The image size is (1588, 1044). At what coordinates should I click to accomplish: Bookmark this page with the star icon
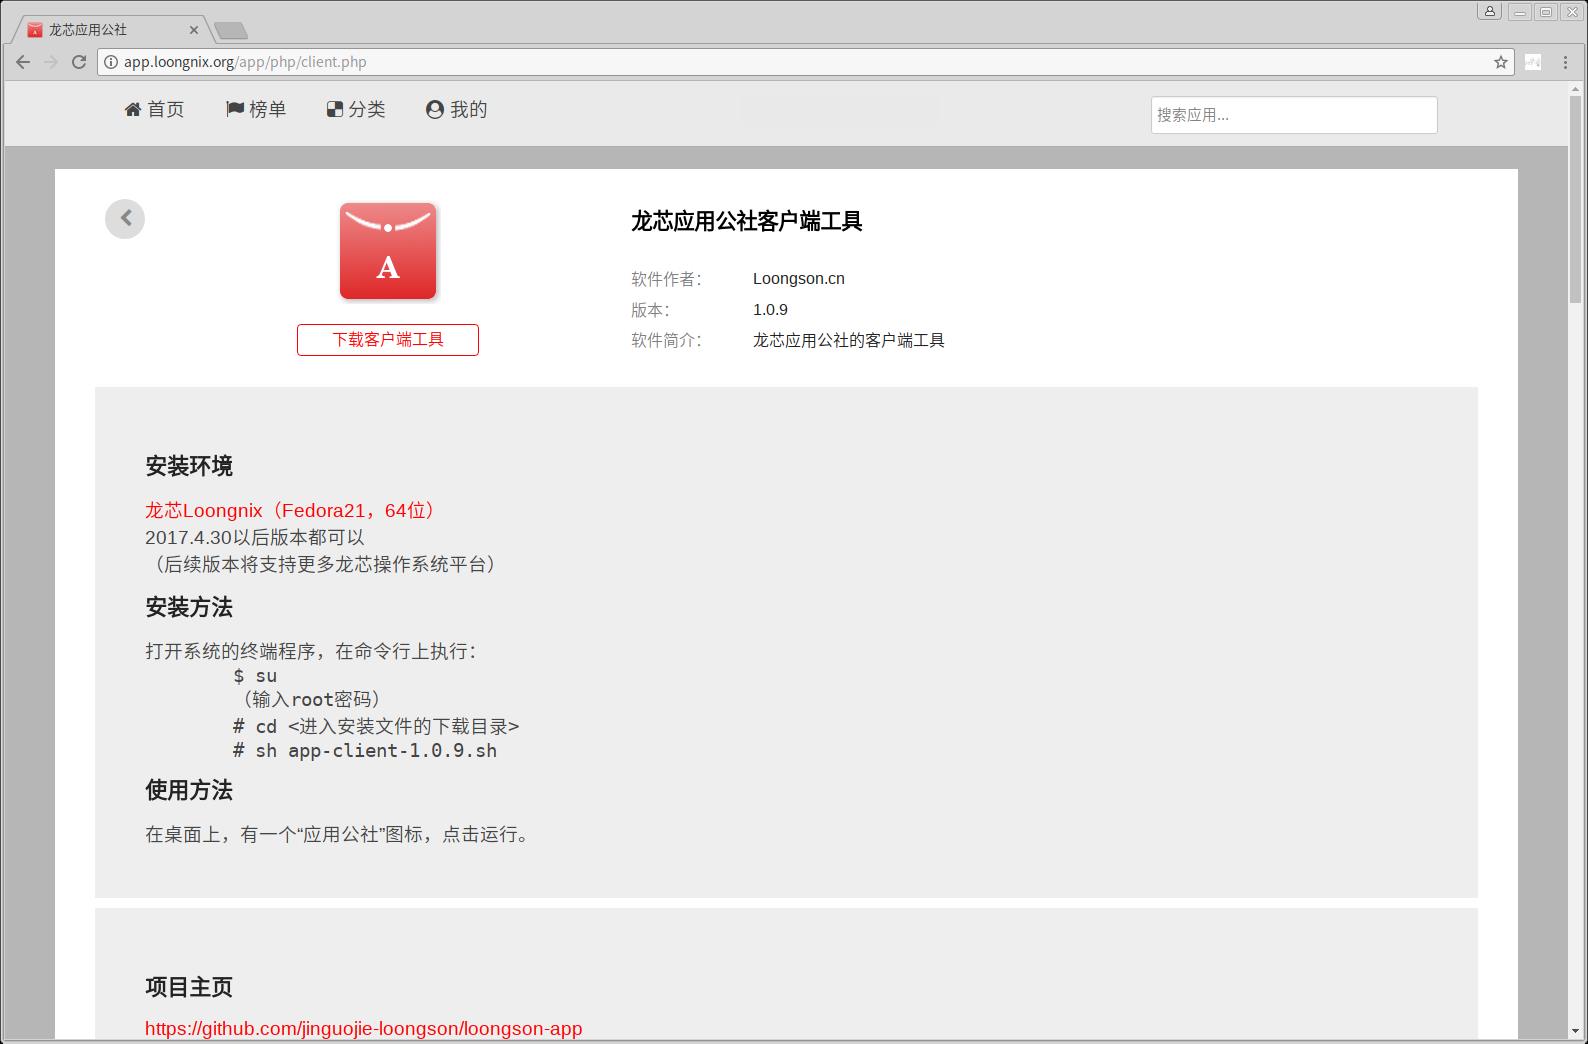pyautogui.click(x=1501, y=62)
